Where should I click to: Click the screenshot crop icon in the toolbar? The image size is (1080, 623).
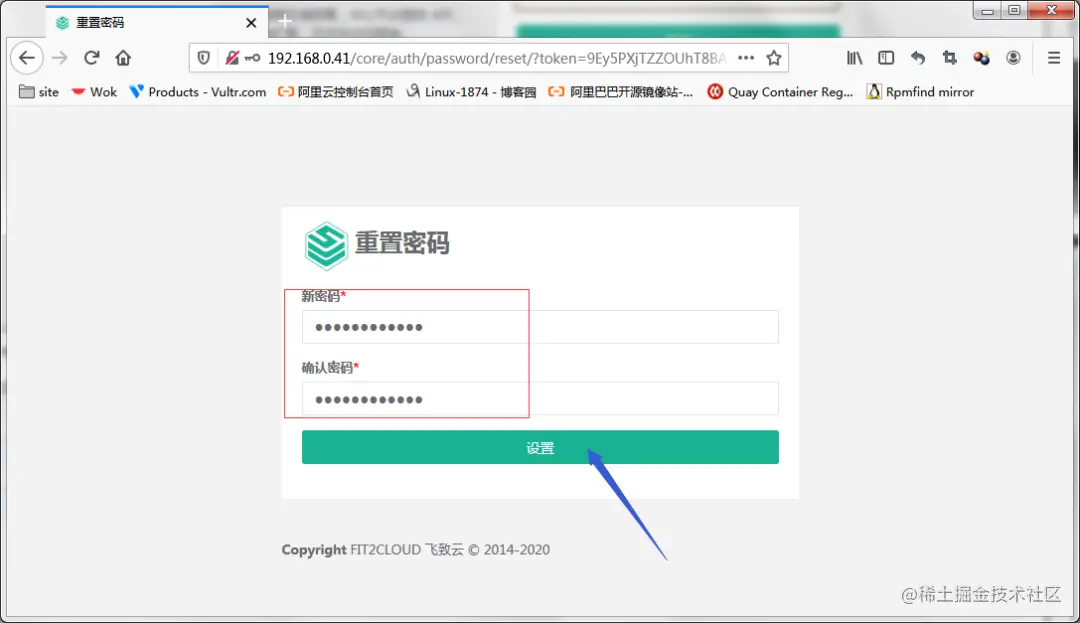[949, 58]
